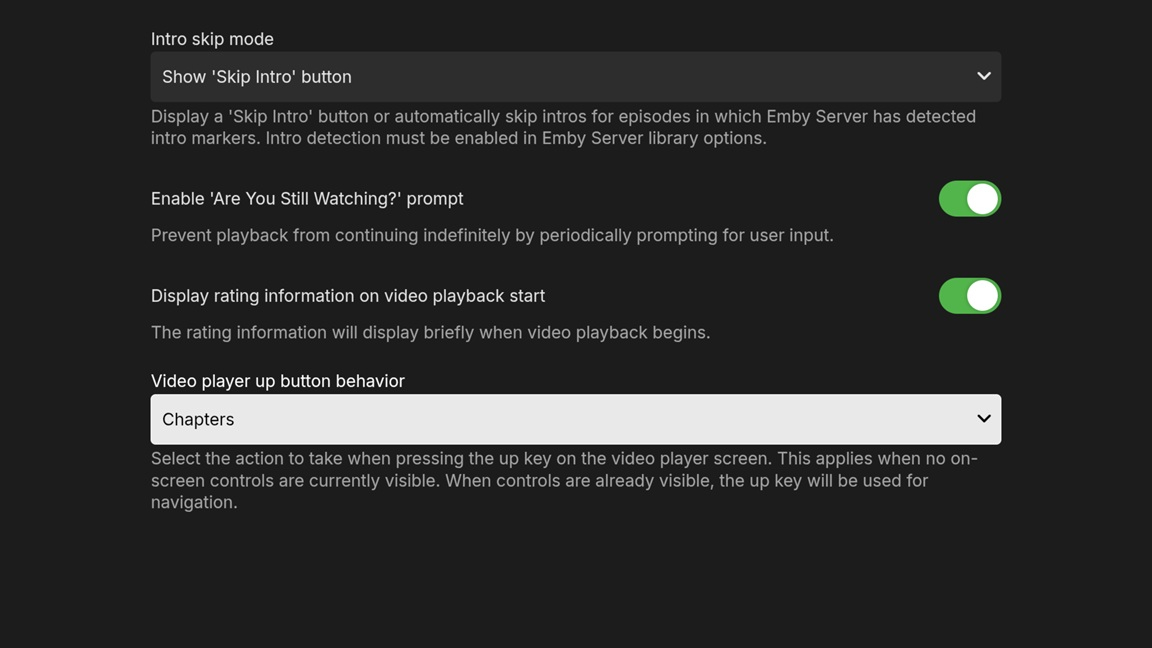
Task: Open Video player up button behavior dropdown
Action: point(575,419)
